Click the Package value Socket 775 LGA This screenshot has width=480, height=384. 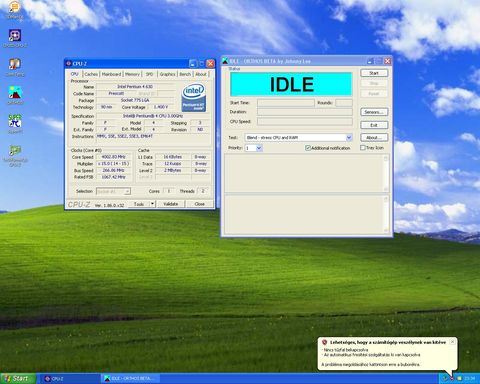click(135, 100)
